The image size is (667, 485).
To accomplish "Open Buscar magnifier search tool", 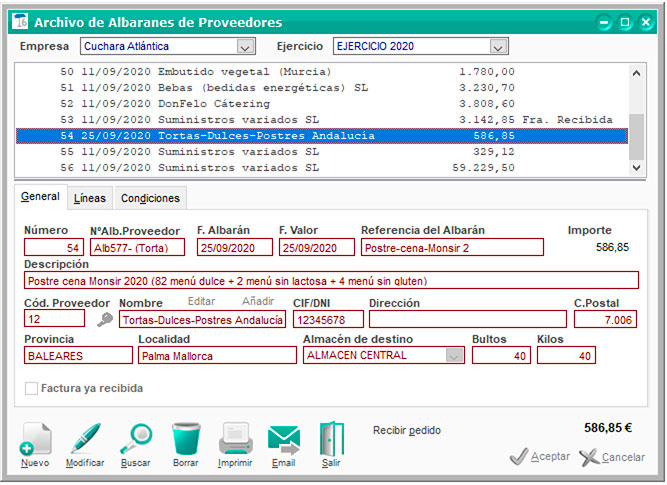I will tap(136, 441).
